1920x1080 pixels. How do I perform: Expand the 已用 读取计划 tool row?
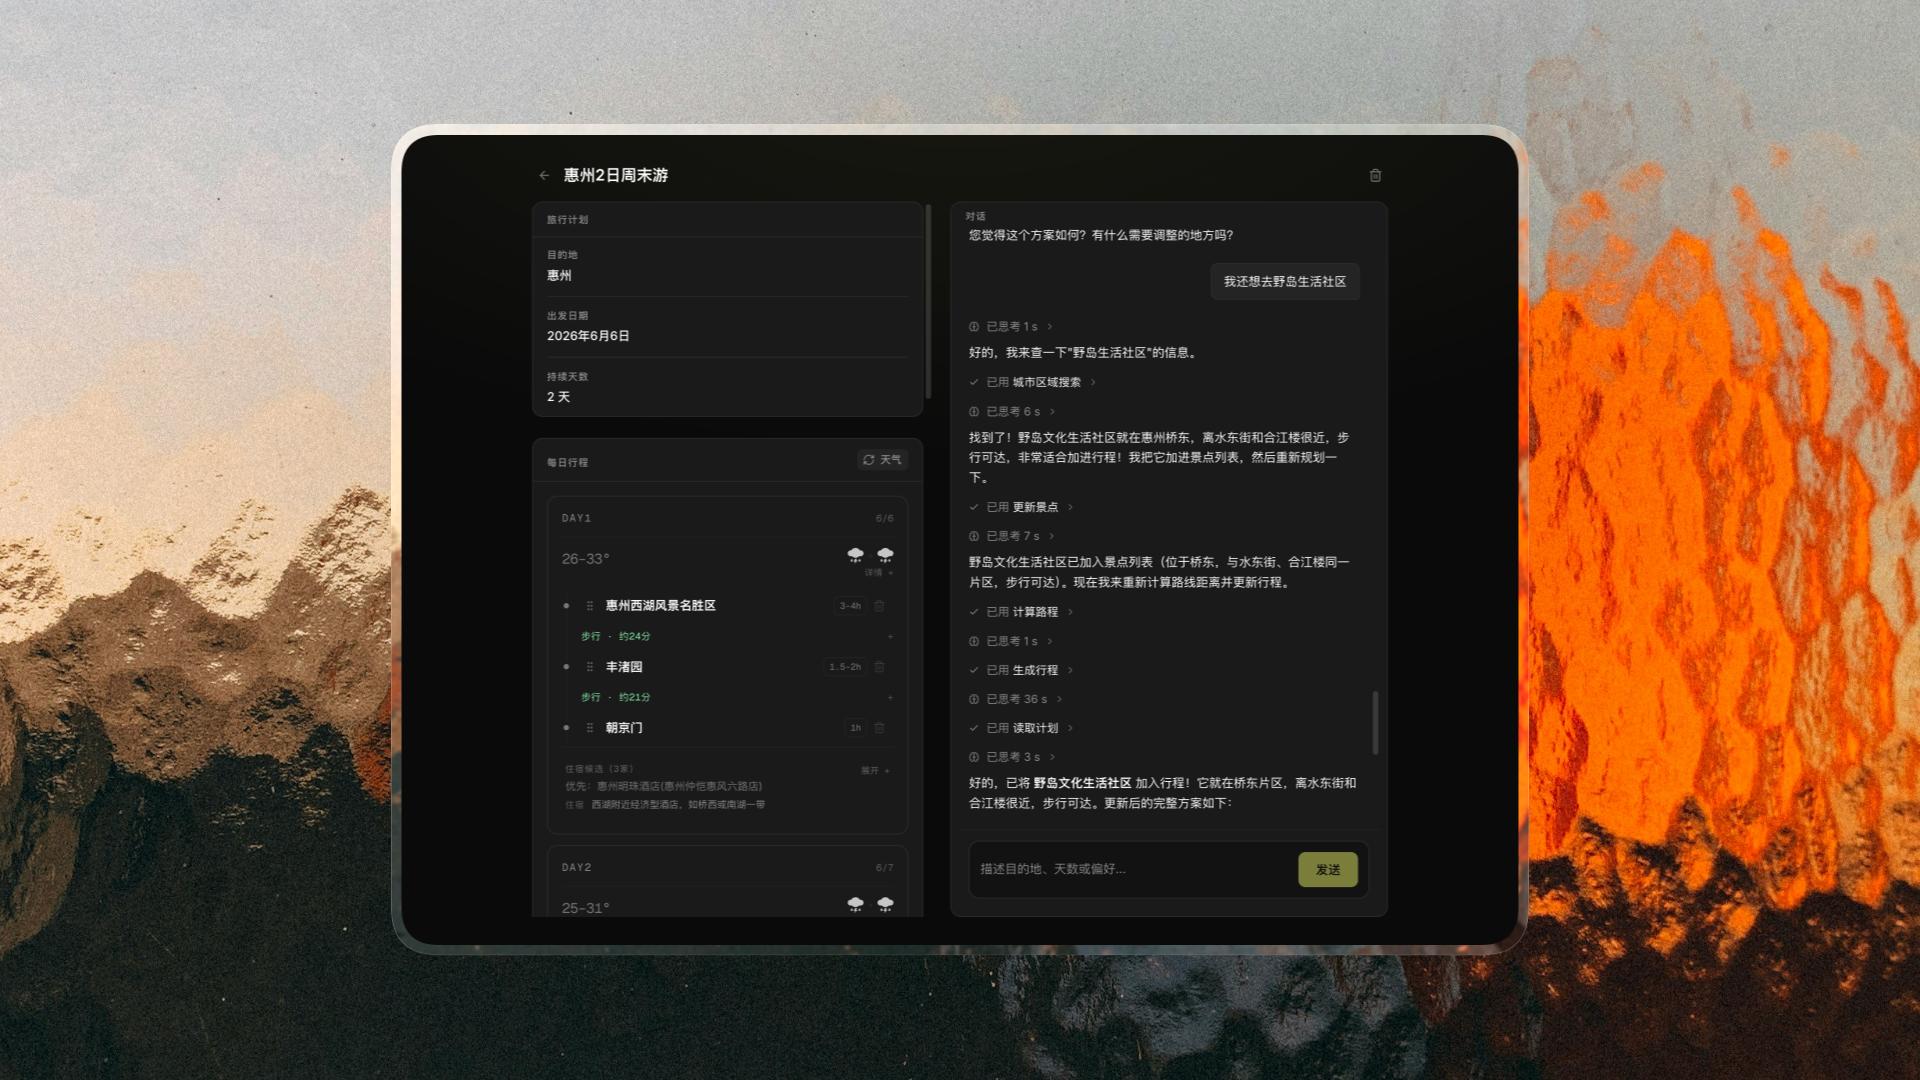(x=1021, y=728)
